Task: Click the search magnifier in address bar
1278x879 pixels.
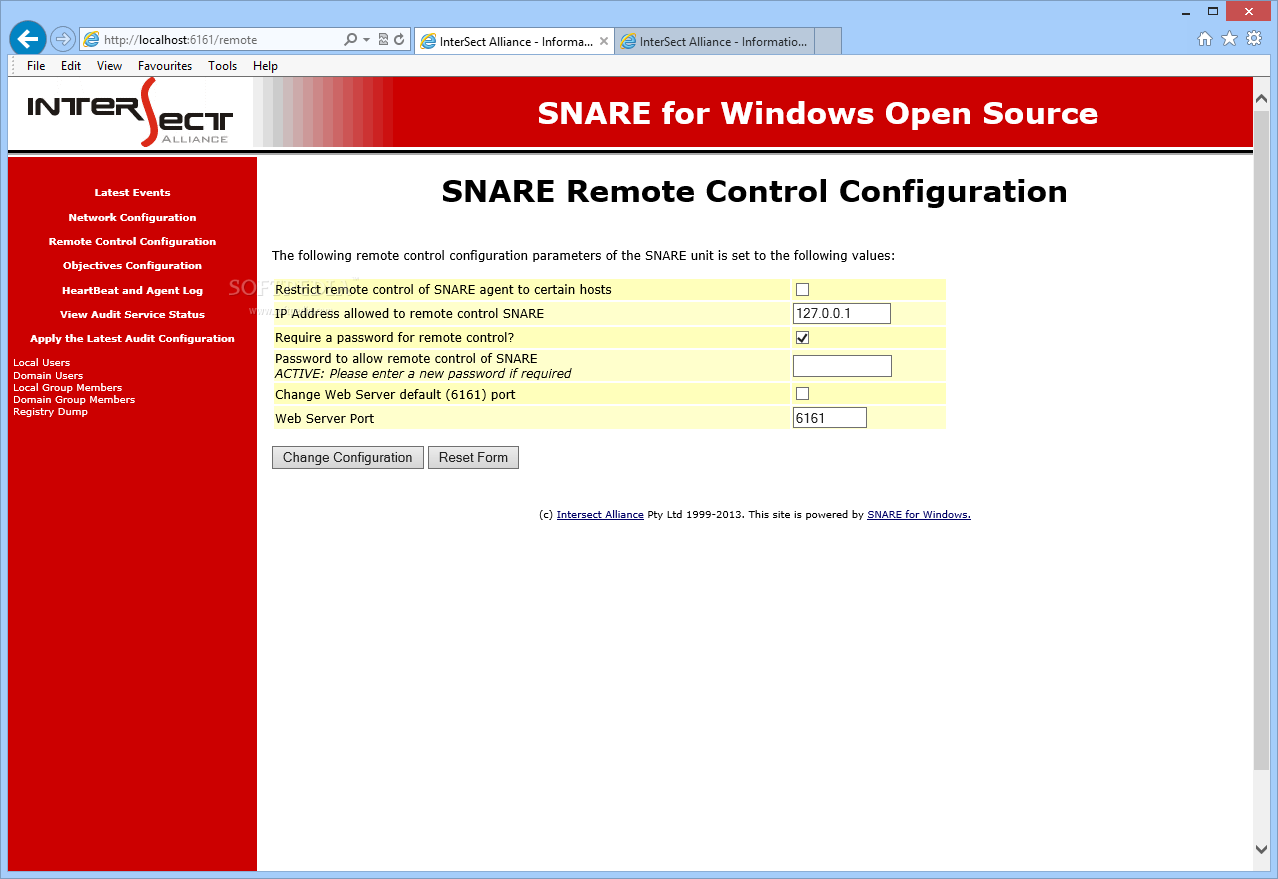Action: coord(350,40)
